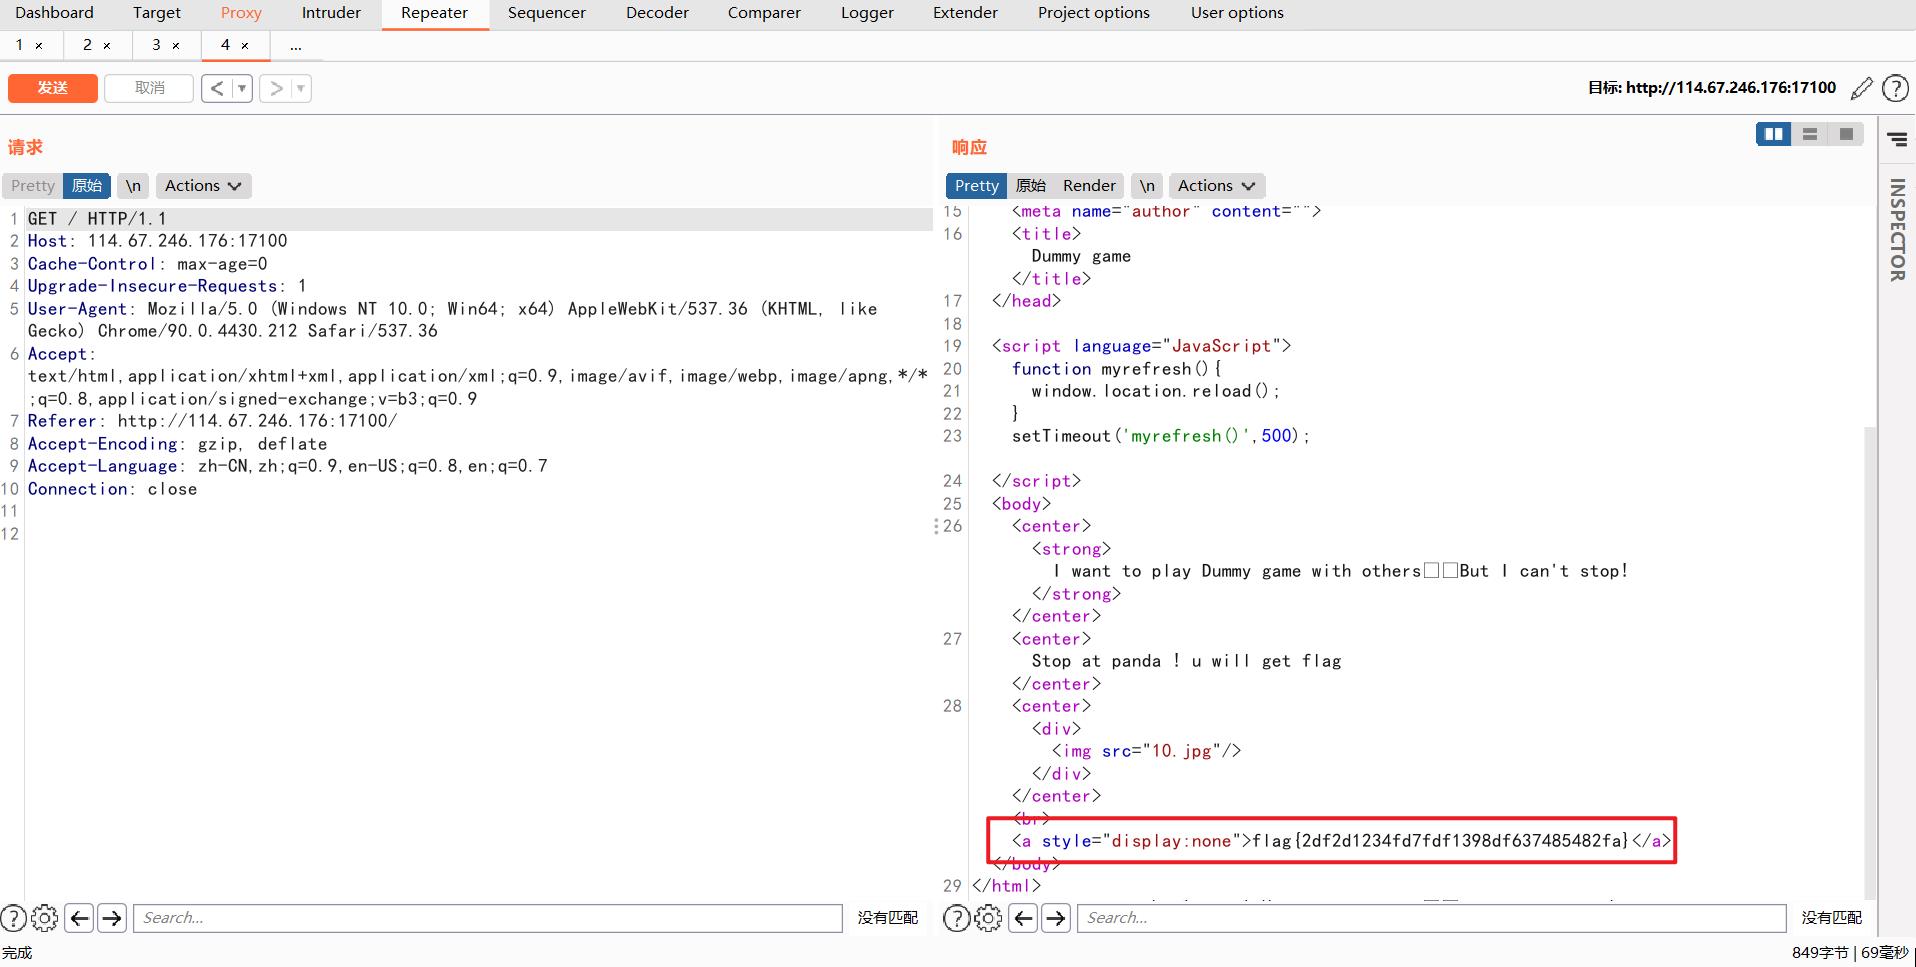The image size is (1916, 967).
Task: Close Repeater tab 4
Action: click(245, 46)
